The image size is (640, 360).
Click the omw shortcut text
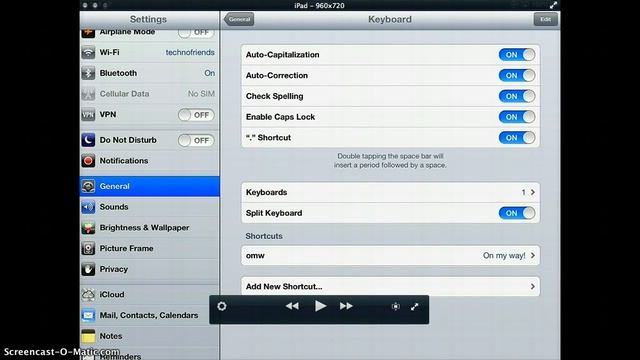coord(255,256)
